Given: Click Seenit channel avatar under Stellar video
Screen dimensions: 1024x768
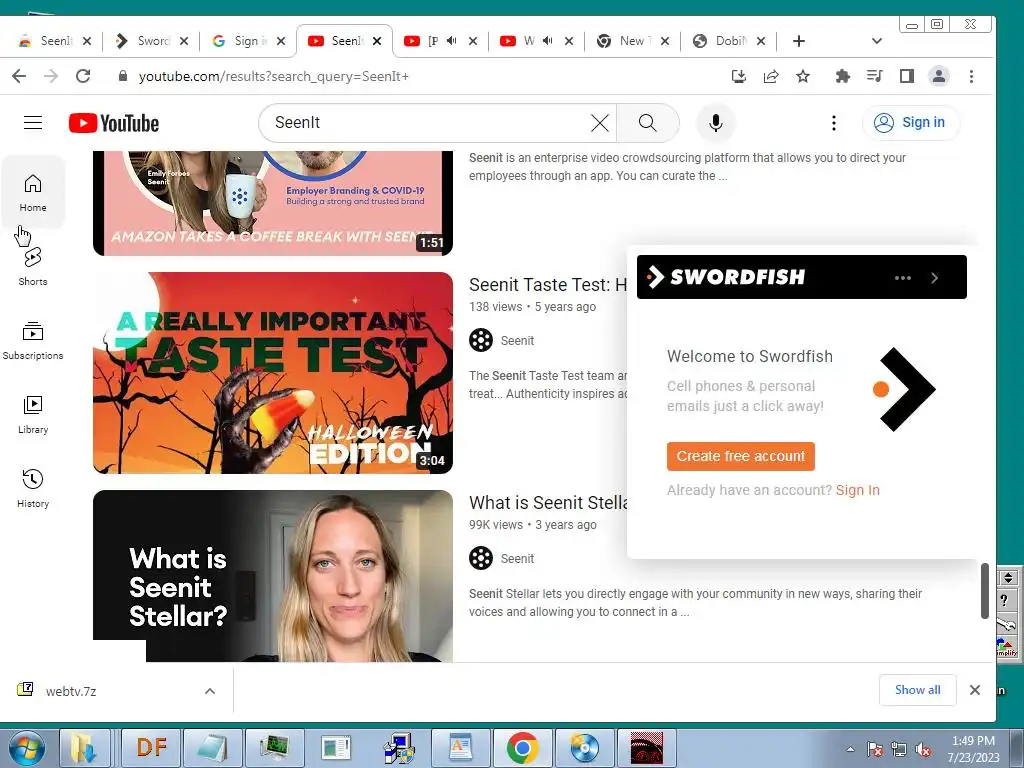Looking at the screenshot, I should [481, 558].
